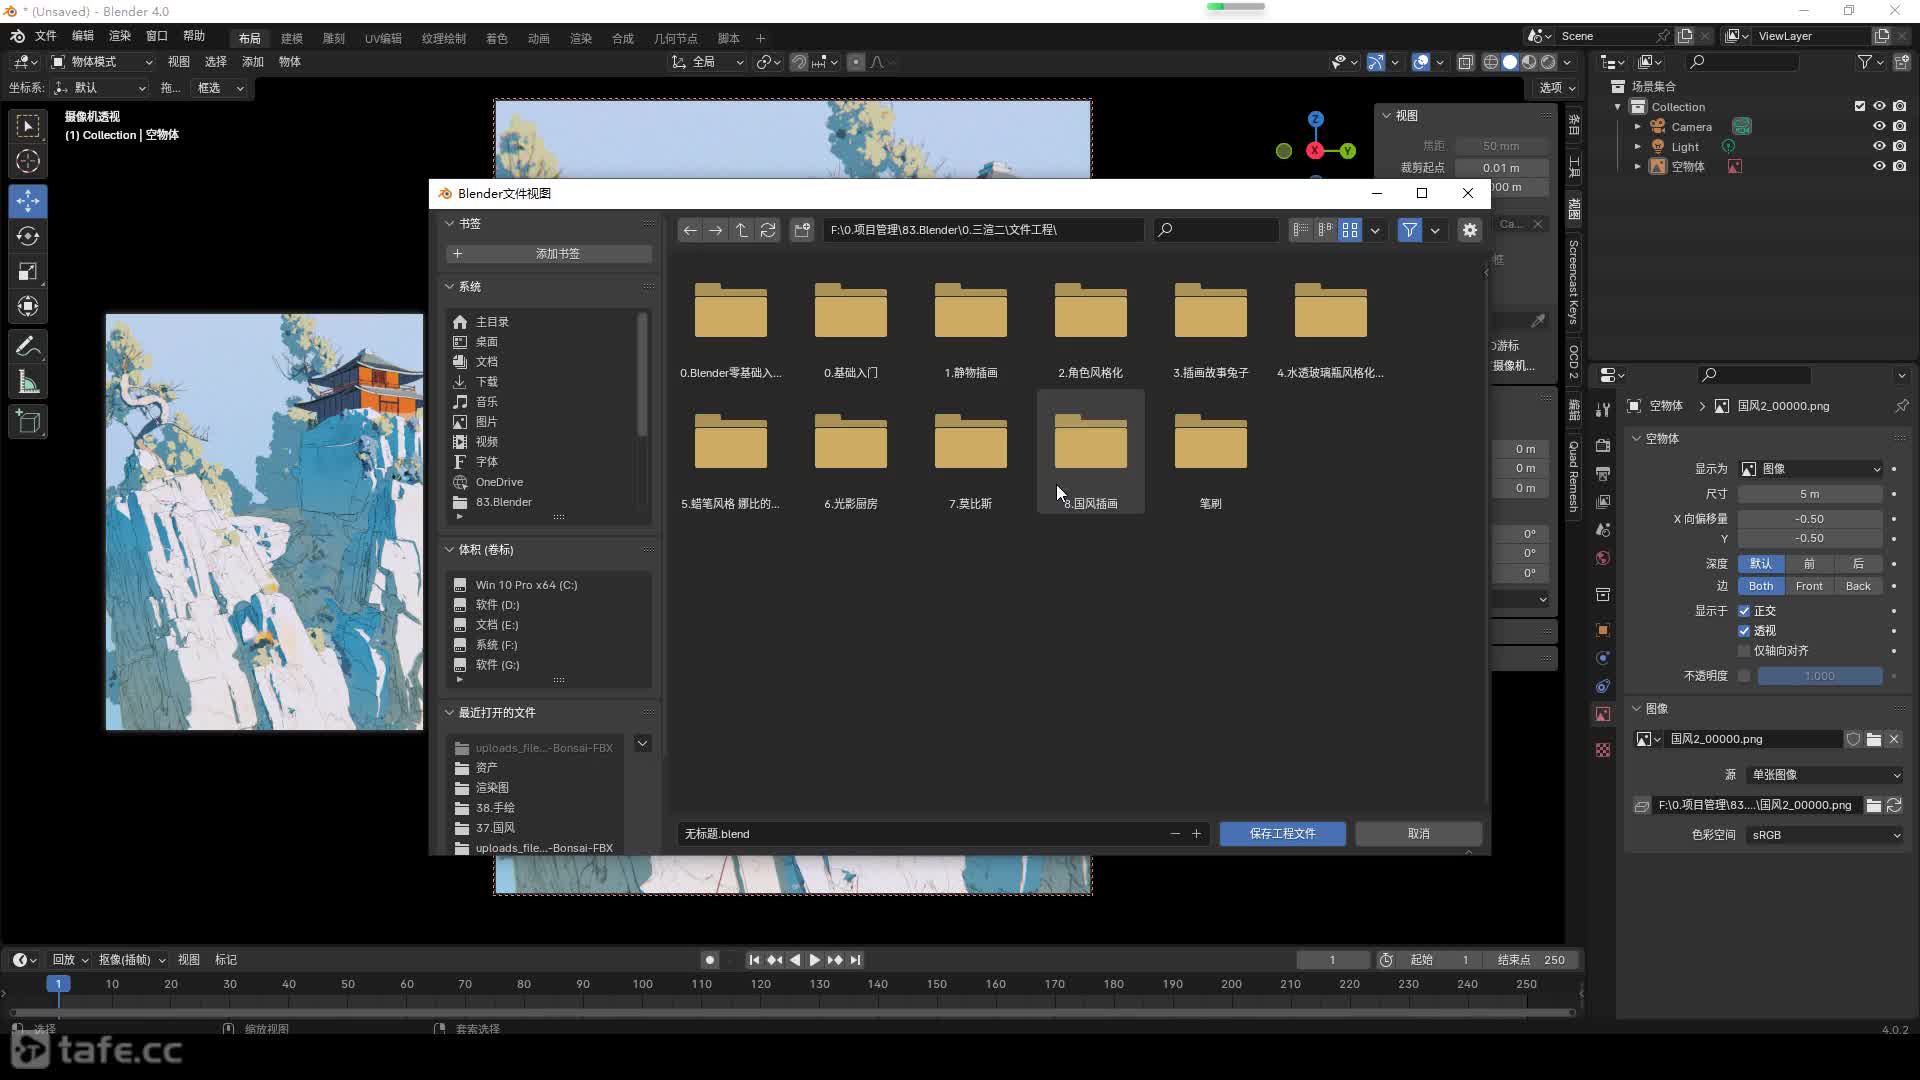Viewport: 1920px width, 1080px height.
Task: Toggle 正交 display checkbox
Action: [1744, 611]
